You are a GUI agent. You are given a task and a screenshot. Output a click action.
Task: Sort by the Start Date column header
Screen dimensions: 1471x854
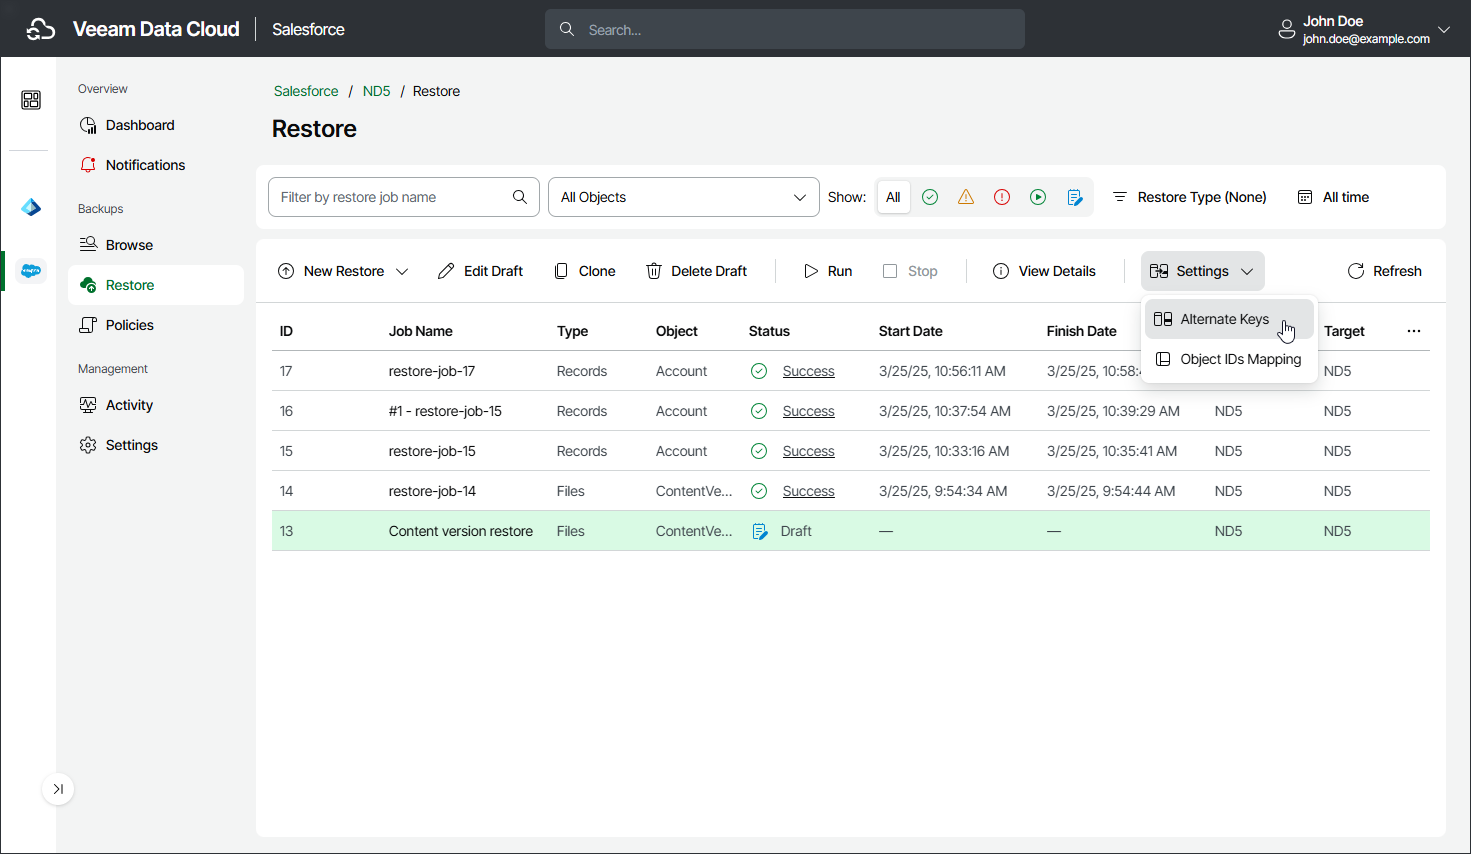pyautogui.click(x=910, y=331)
